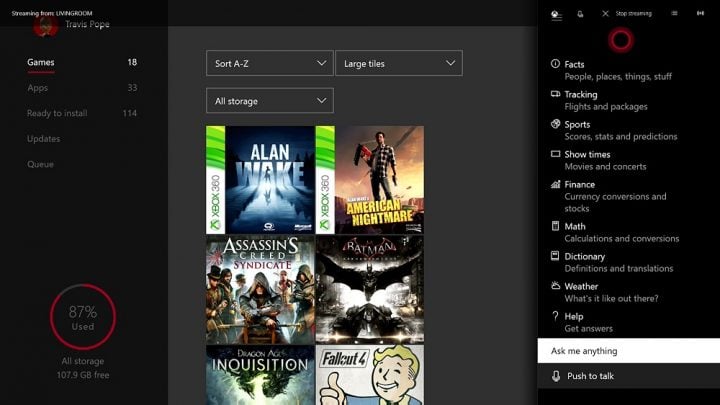Click the Sports ball icon
Image resolution: width=720 pixels, height=405 pixels.
[x=555, y=124]
